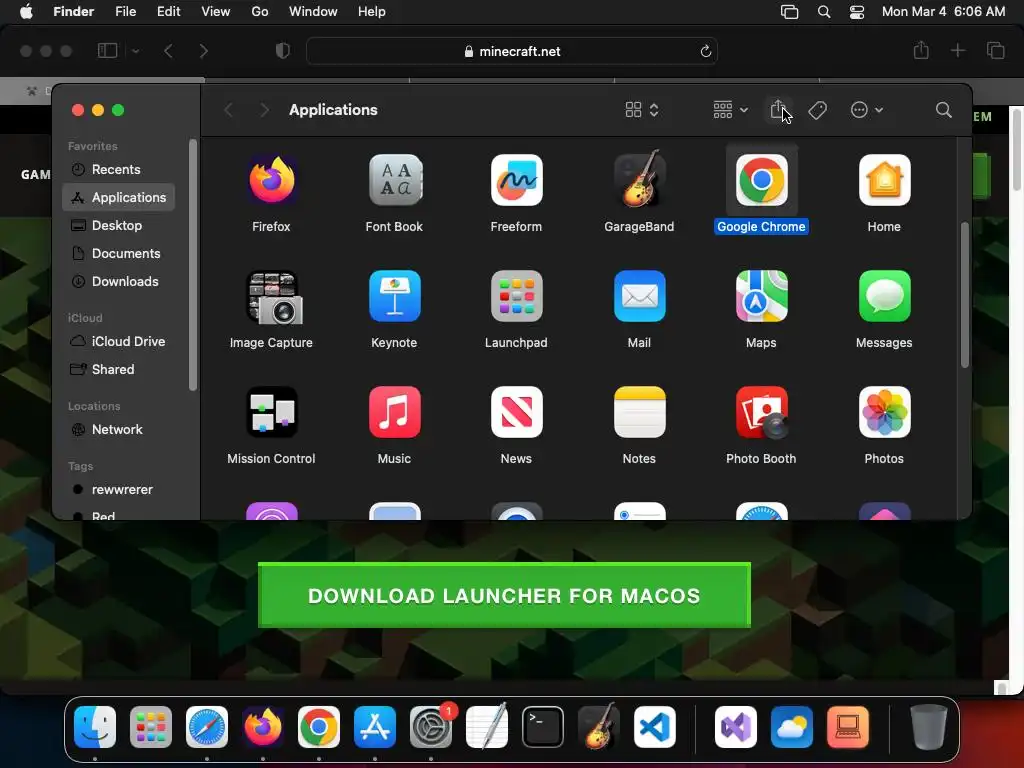Click the Finder Edit Tags button
Image resolution: width=1024 pixels, height=768 pixels.
817,110
